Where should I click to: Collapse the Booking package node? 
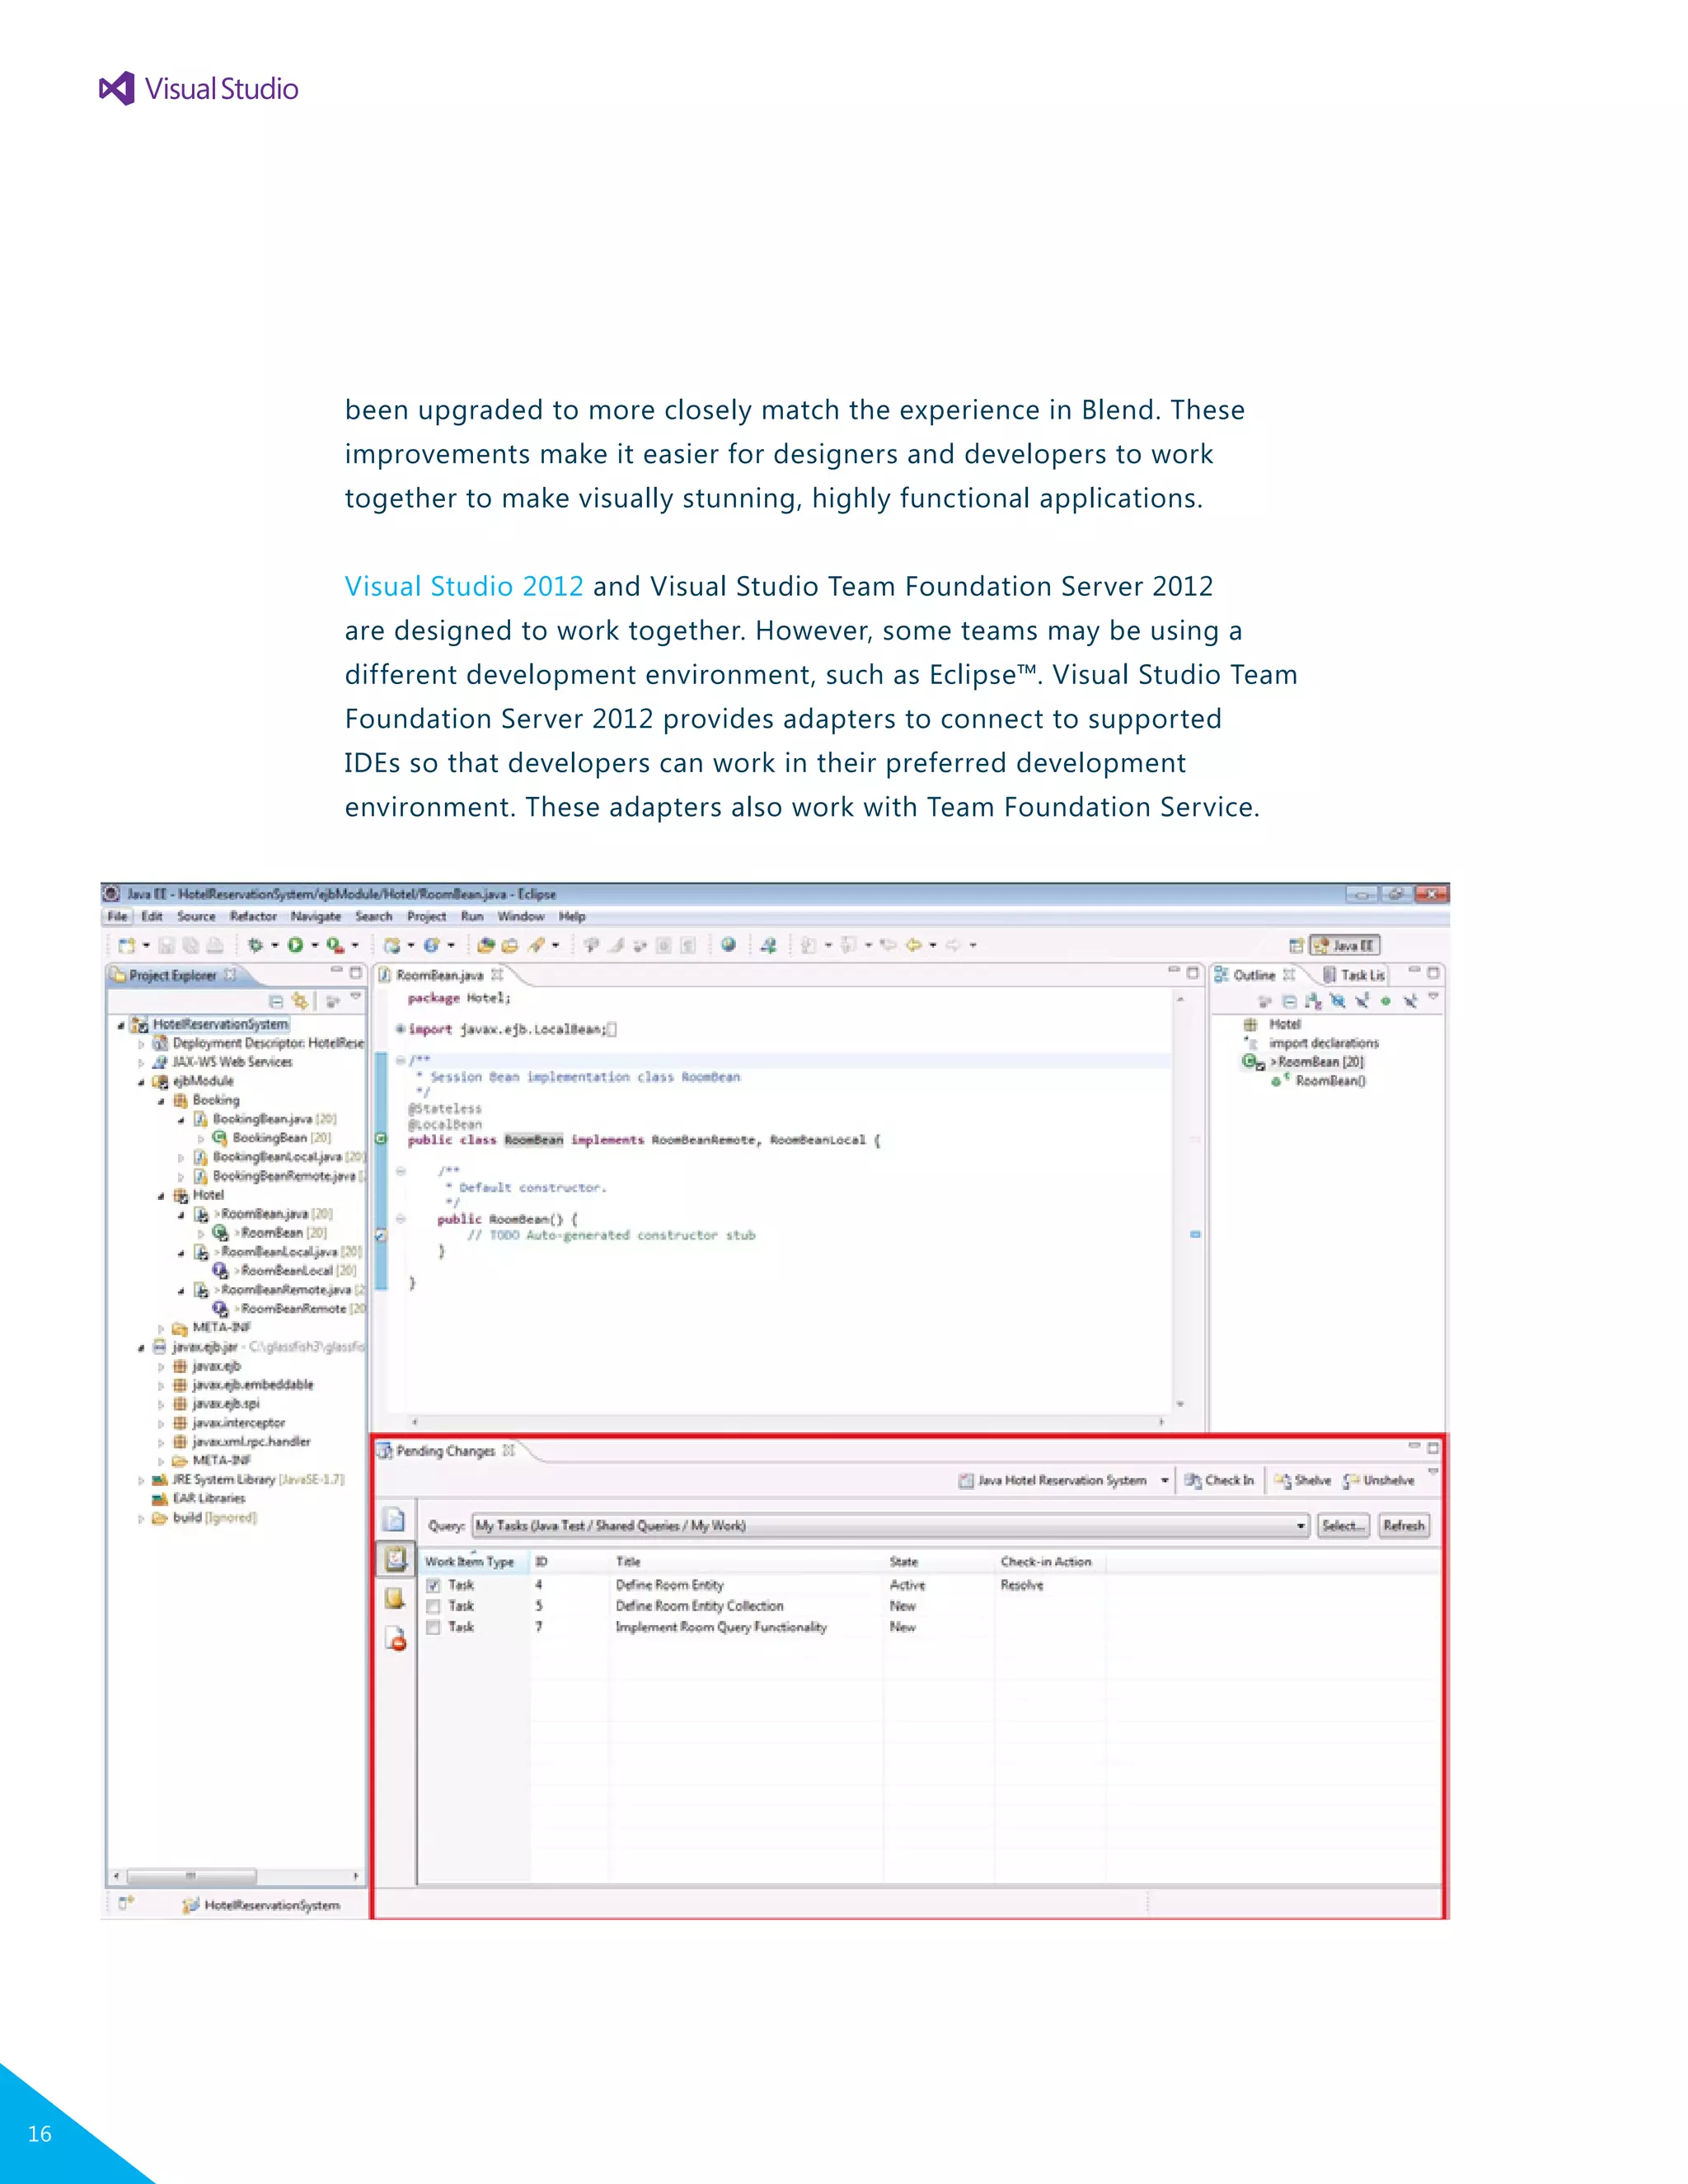pos(161,1101)
